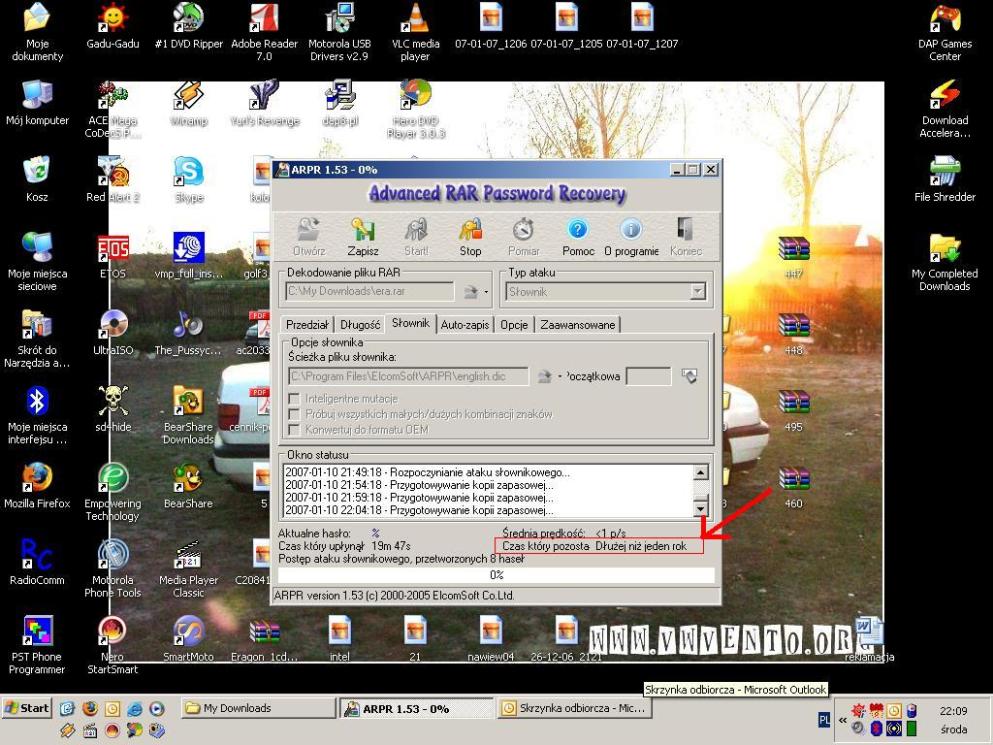Click the browse icon beside the dictionary path
Viewport: 993px width, 745px height.
545,376
